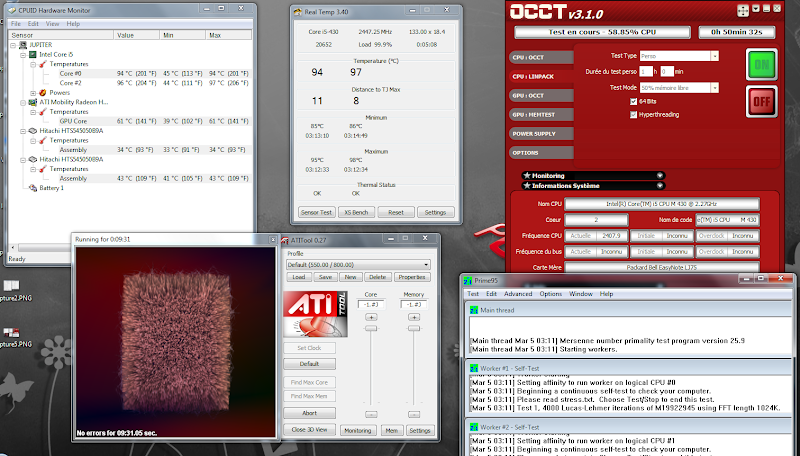This screenshot has height=456, width=800.
Task: Click thermometer icon beside Temperatures under Intel Core i5
Action: [x=43, y=64]
